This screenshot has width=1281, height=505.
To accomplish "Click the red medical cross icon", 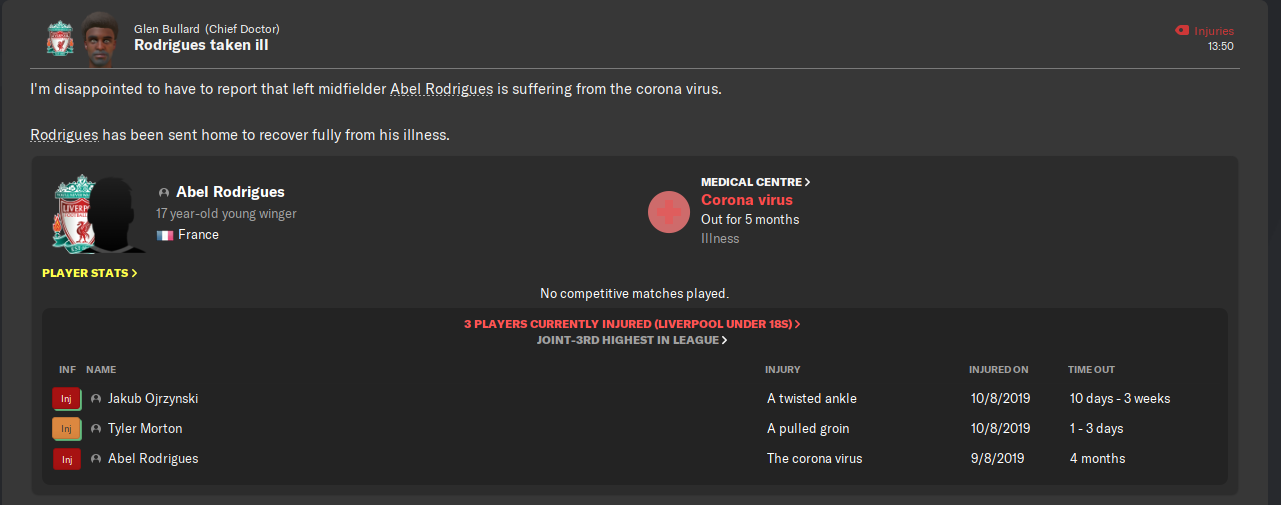I will [669, 212].
